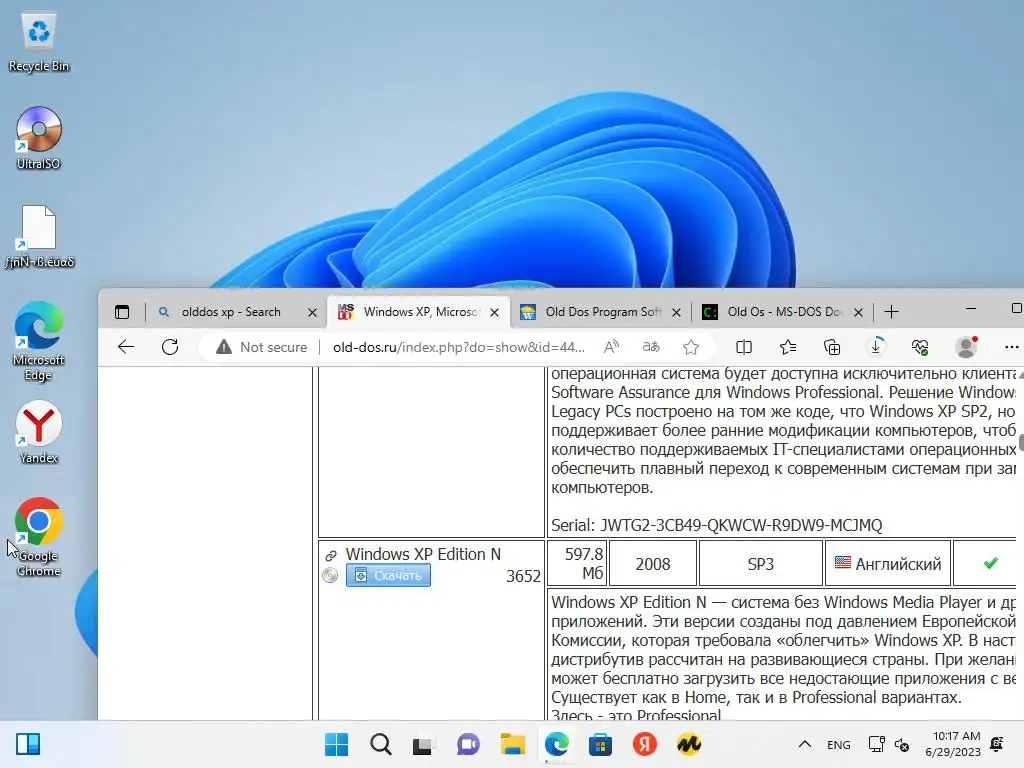Switch the ENG input language
This screenshot has width=1024, height=768.
(839, 744)
